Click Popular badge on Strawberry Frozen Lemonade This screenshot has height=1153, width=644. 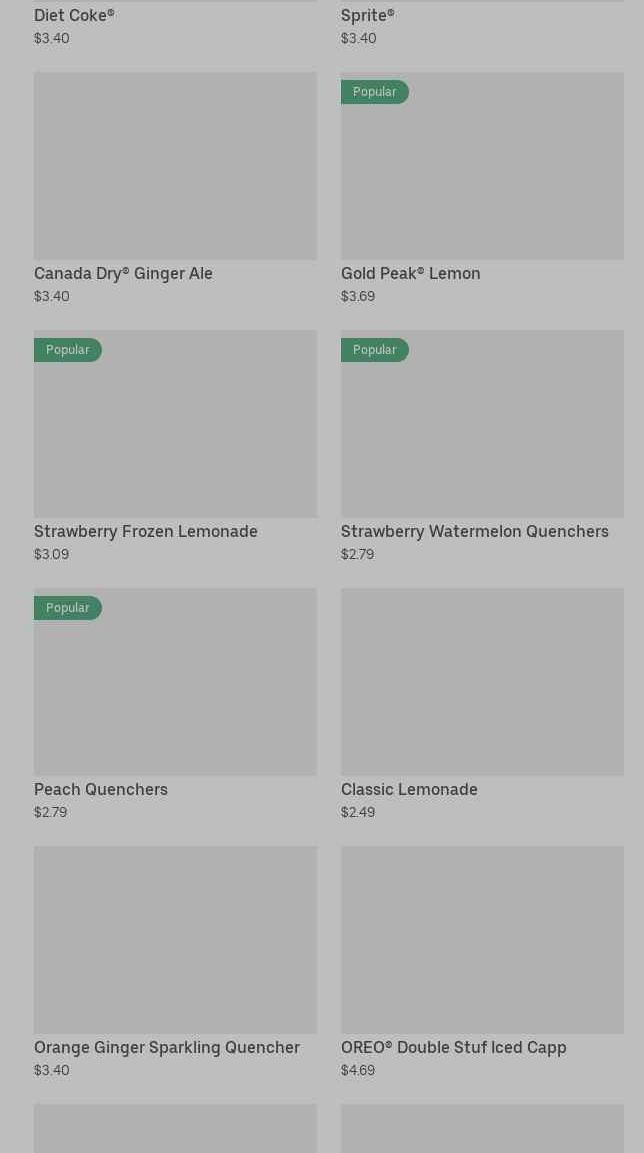tap(67, 350)
